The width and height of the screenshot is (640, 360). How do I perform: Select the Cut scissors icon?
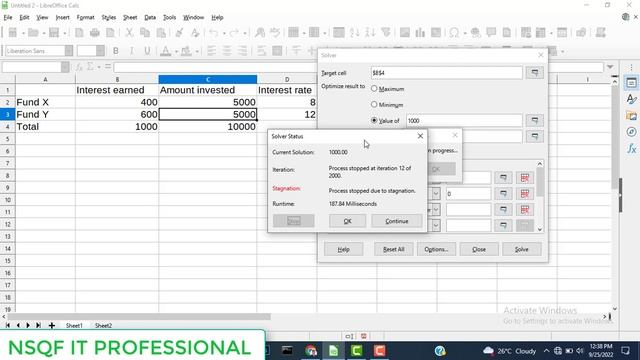point(129,33)
